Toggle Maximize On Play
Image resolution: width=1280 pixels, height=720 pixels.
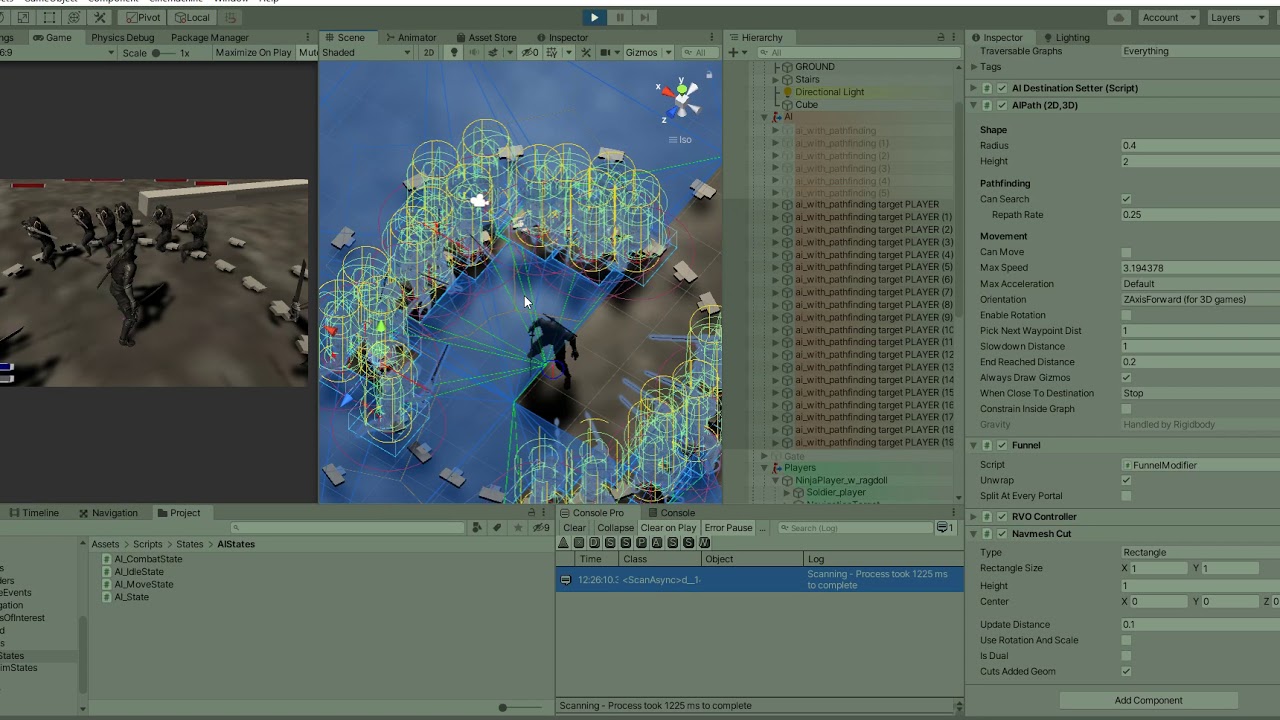253,53
